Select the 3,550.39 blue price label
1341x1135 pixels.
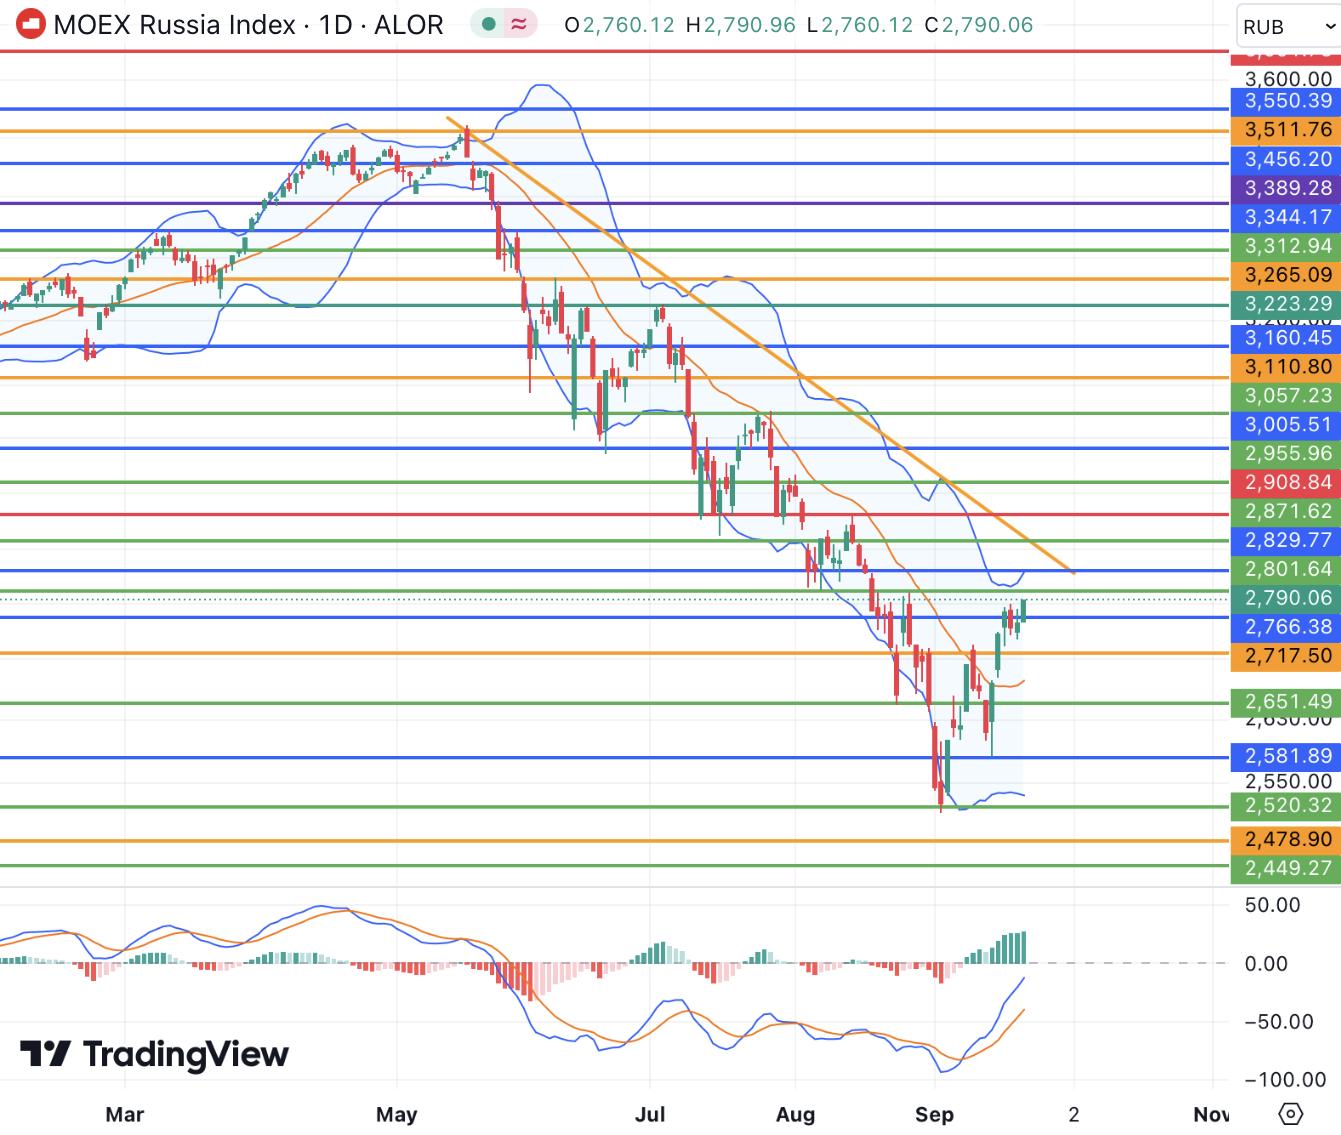pyautogui.click(x=1285, y=101)
